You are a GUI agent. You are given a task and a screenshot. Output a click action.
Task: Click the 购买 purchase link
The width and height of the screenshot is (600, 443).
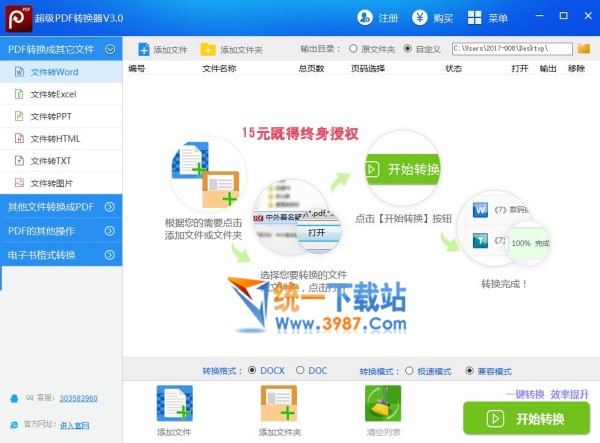(x=443, y=18)
